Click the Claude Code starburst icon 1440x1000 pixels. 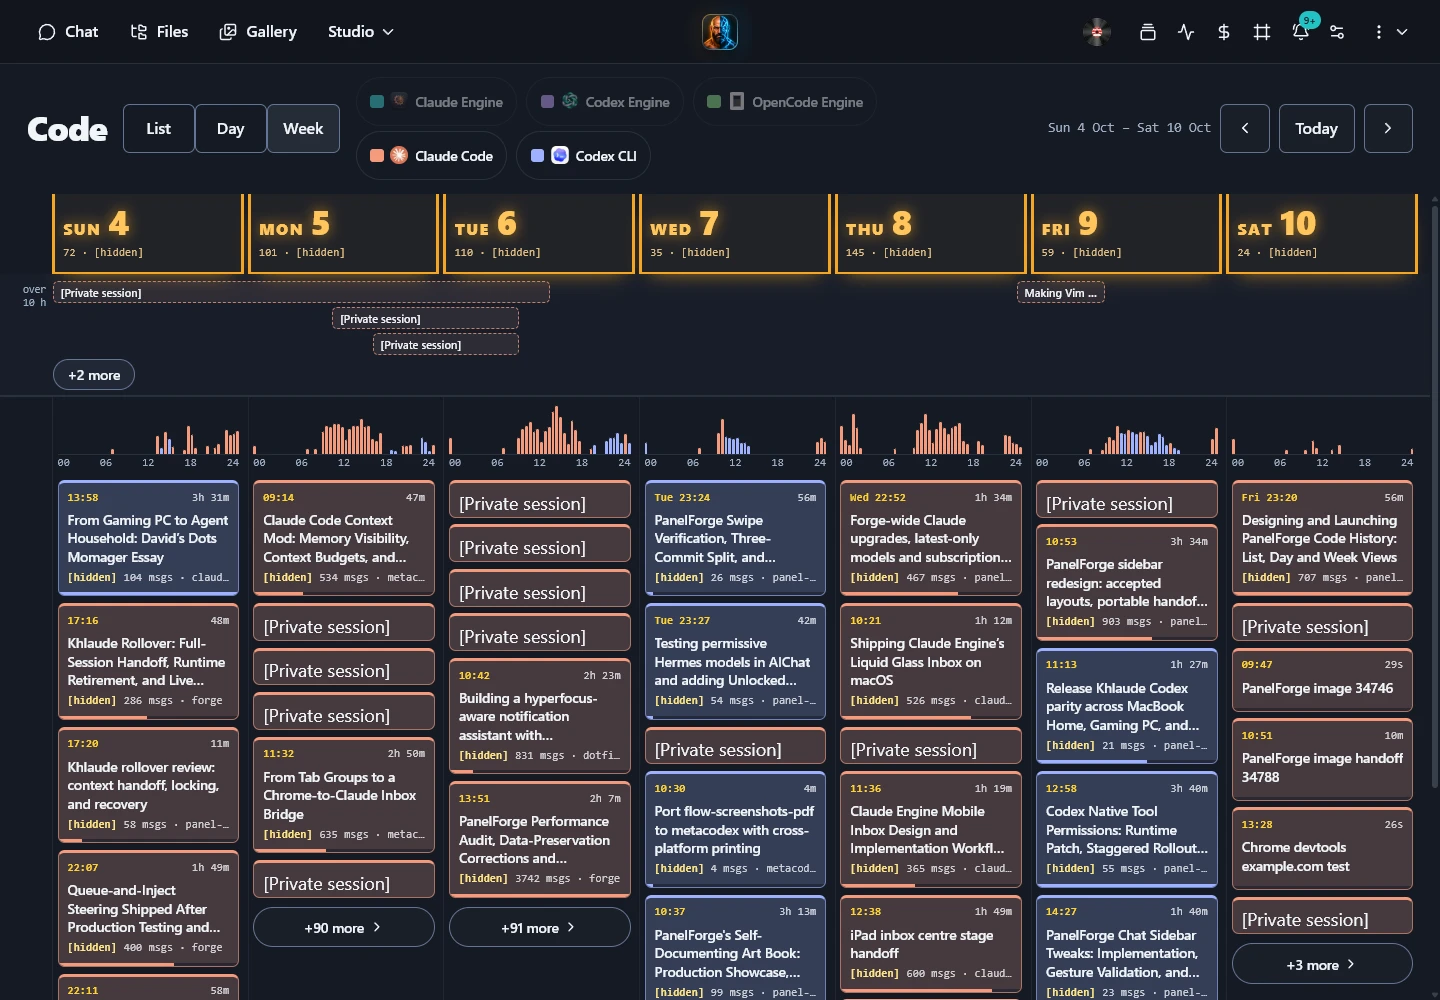[x=399, y=155]
